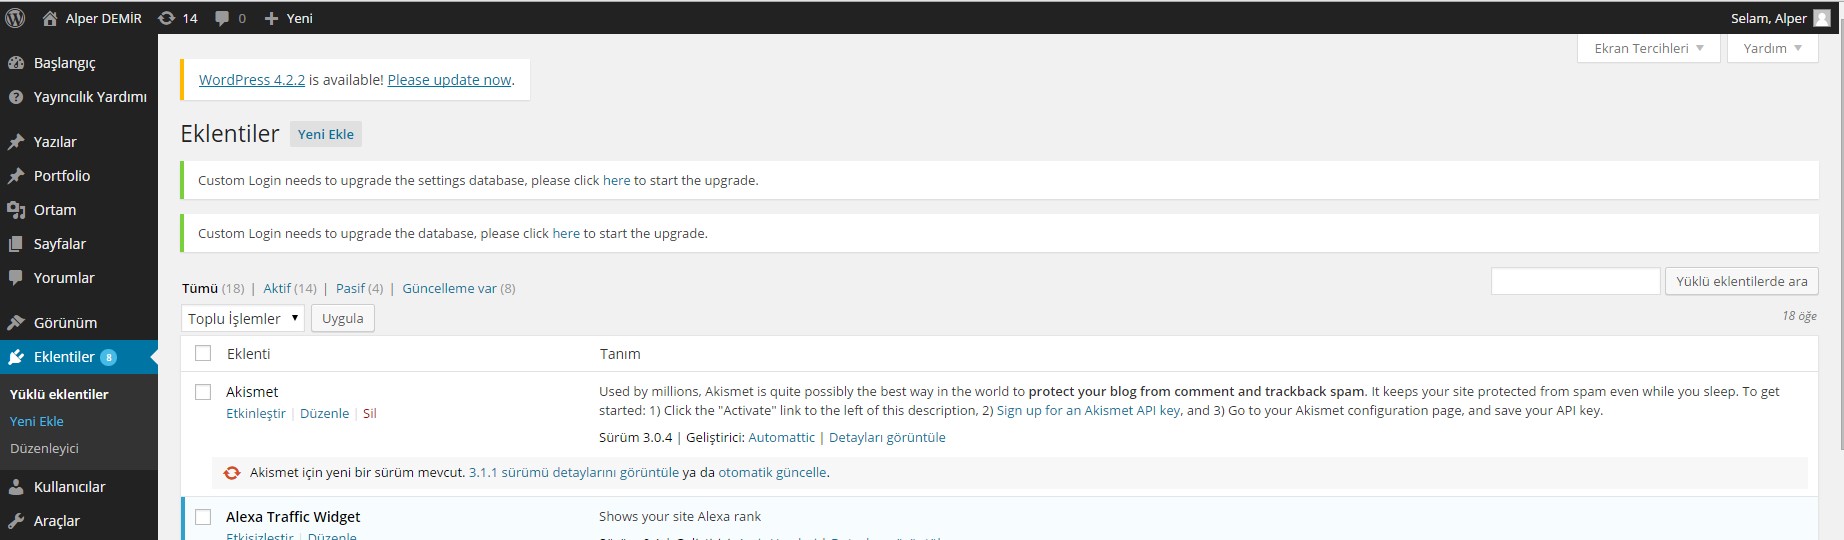Check the Alexa Traffic Widget checkbox
The height and width of the screenshot is (540, 1844).
point(203,517)
